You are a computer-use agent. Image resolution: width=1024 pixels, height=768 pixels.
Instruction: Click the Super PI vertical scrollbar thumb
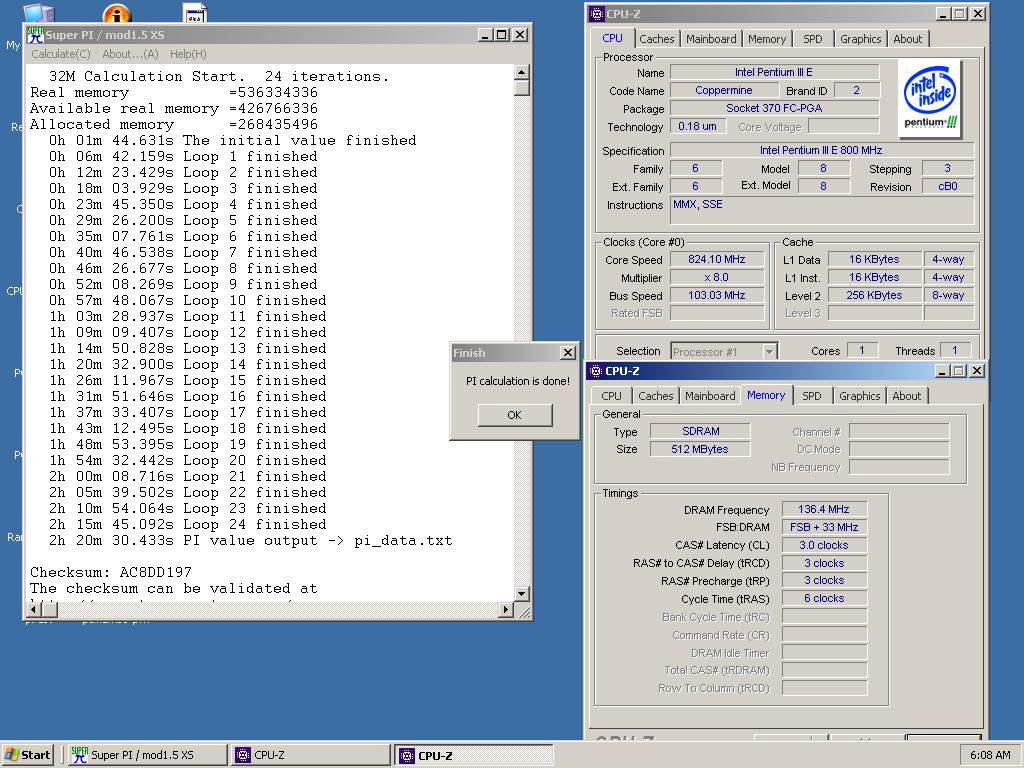[522, 88]
